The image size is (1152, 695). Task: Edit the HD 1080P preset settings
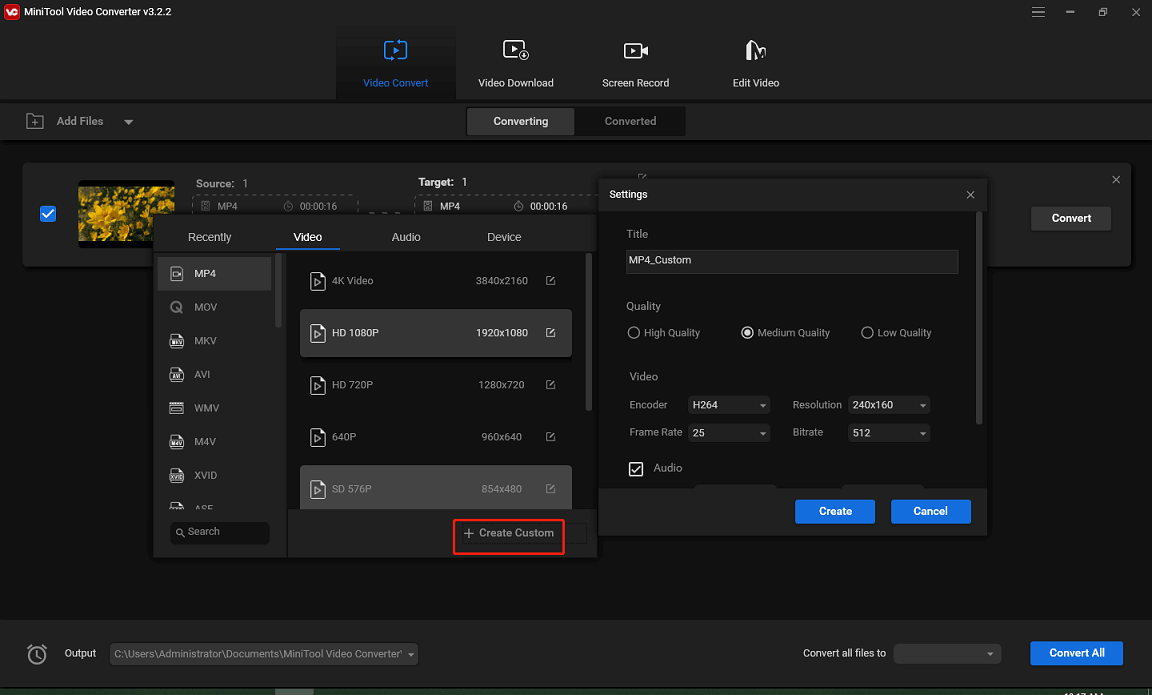coord(550,333)
